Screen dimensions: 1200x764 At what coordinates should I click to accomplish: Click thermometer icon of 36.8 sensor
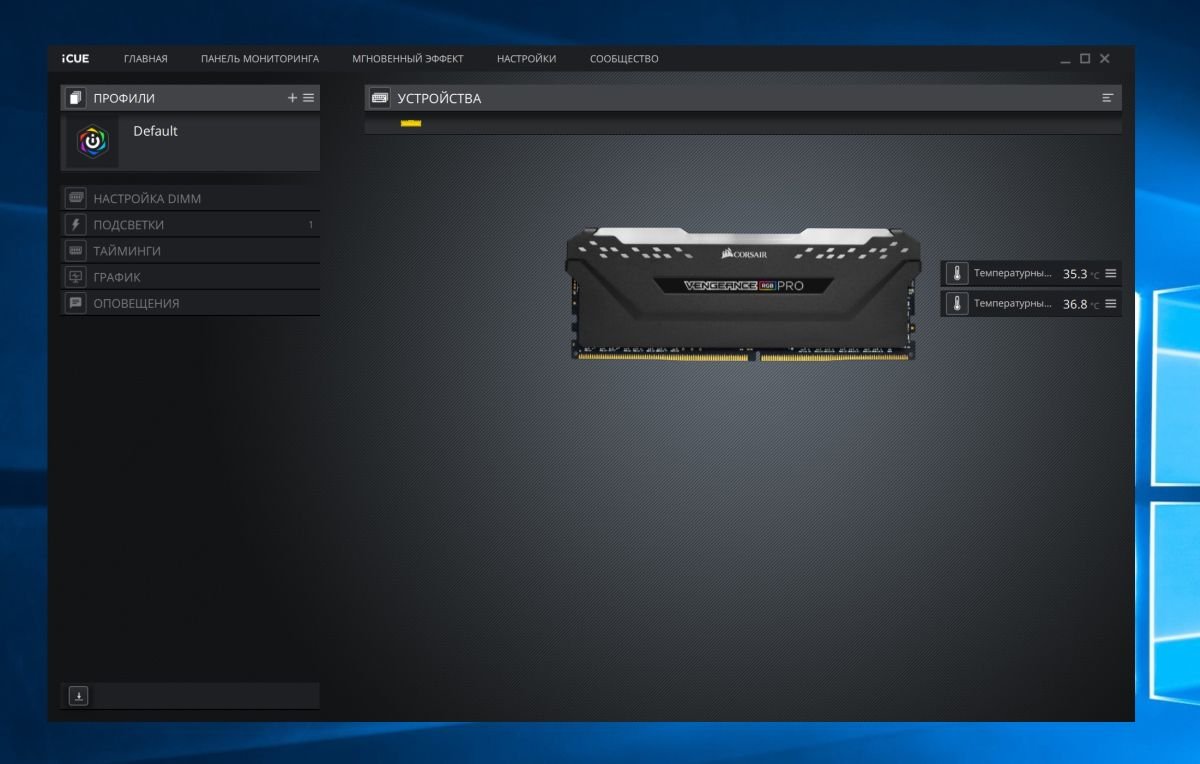tap(957, 303)
